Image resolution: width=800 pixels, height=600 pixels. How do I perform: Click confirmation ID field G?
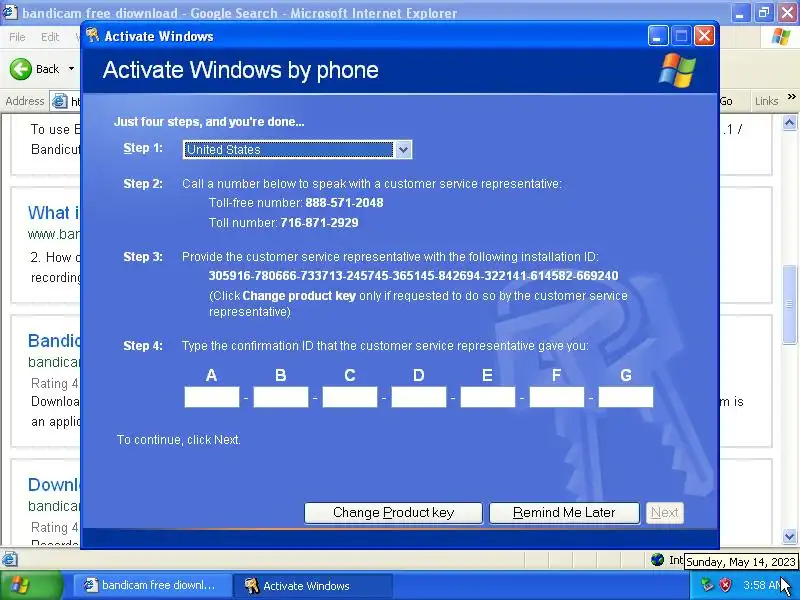coord(626,397)
